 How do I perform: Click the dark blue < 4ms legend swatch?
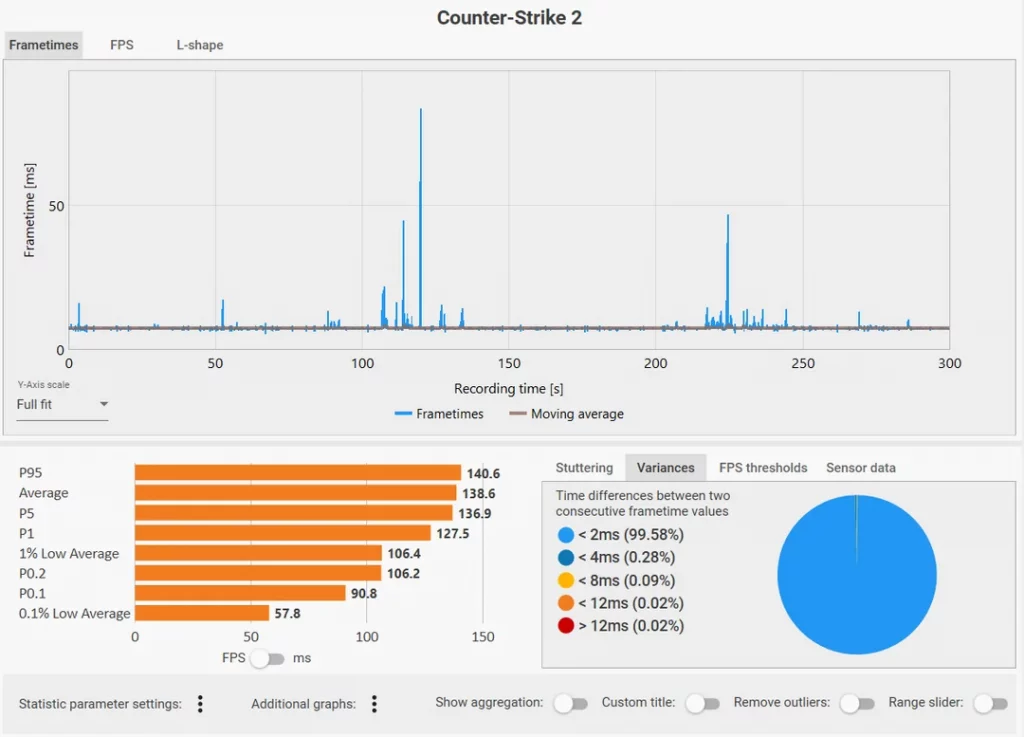coord(566,557)
